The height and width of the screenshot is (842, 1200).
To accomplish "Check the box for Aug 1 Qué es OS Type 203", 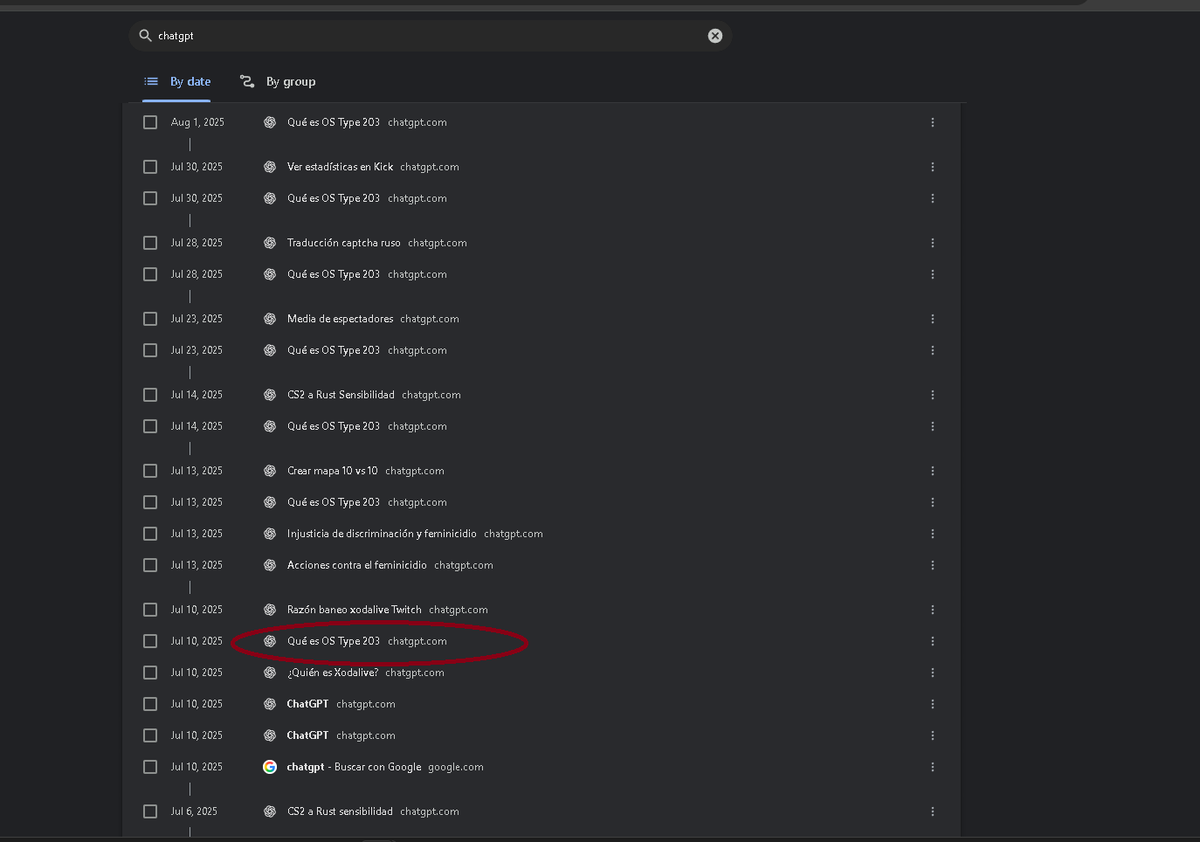I will click(150, 122).
